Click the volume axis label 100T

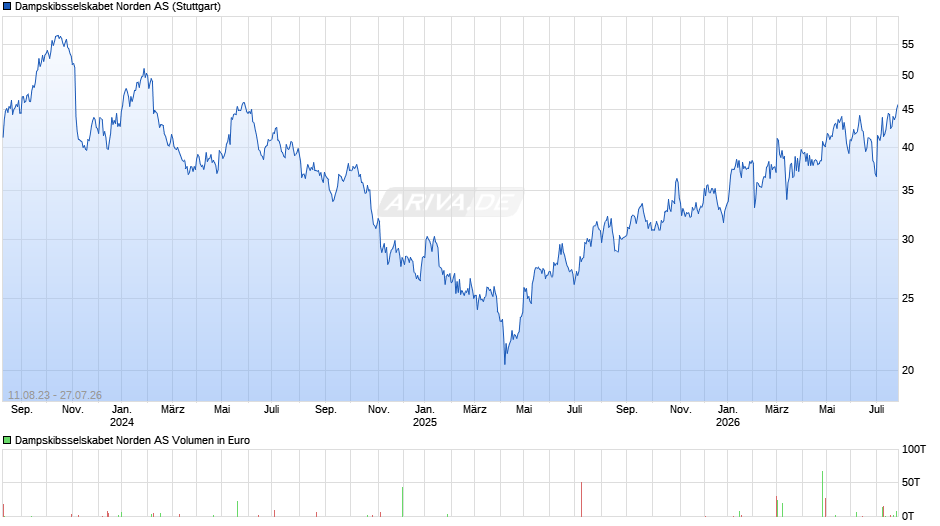point(914,450)
